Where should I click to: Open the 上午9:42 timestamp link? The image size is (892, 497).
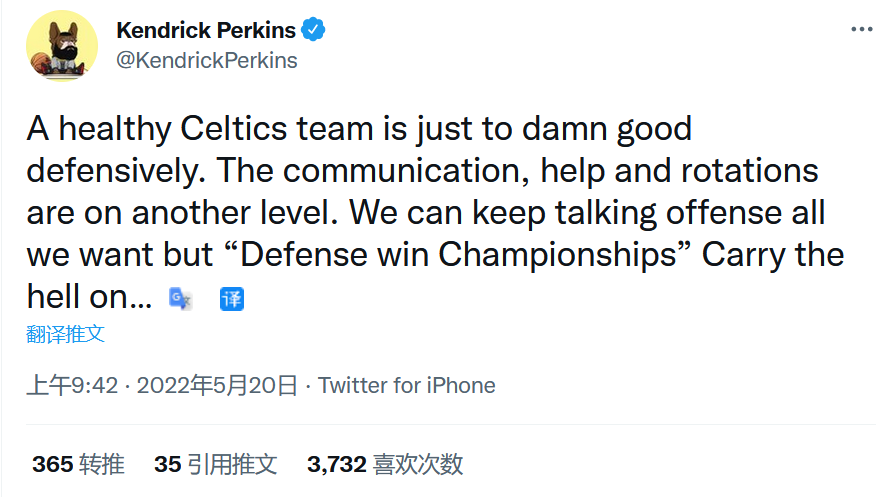[x=72, y=385]
